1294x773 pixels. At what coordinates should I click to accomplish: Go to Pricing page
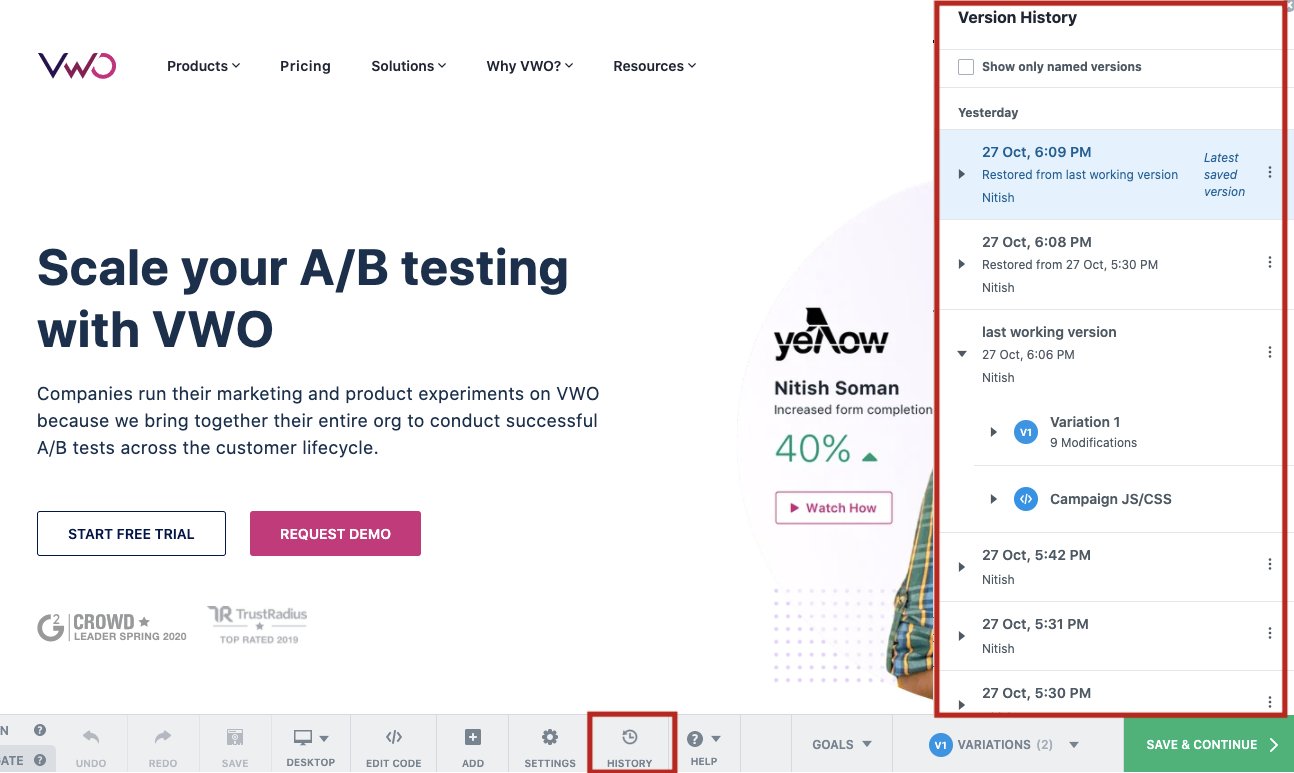(305, 66)
